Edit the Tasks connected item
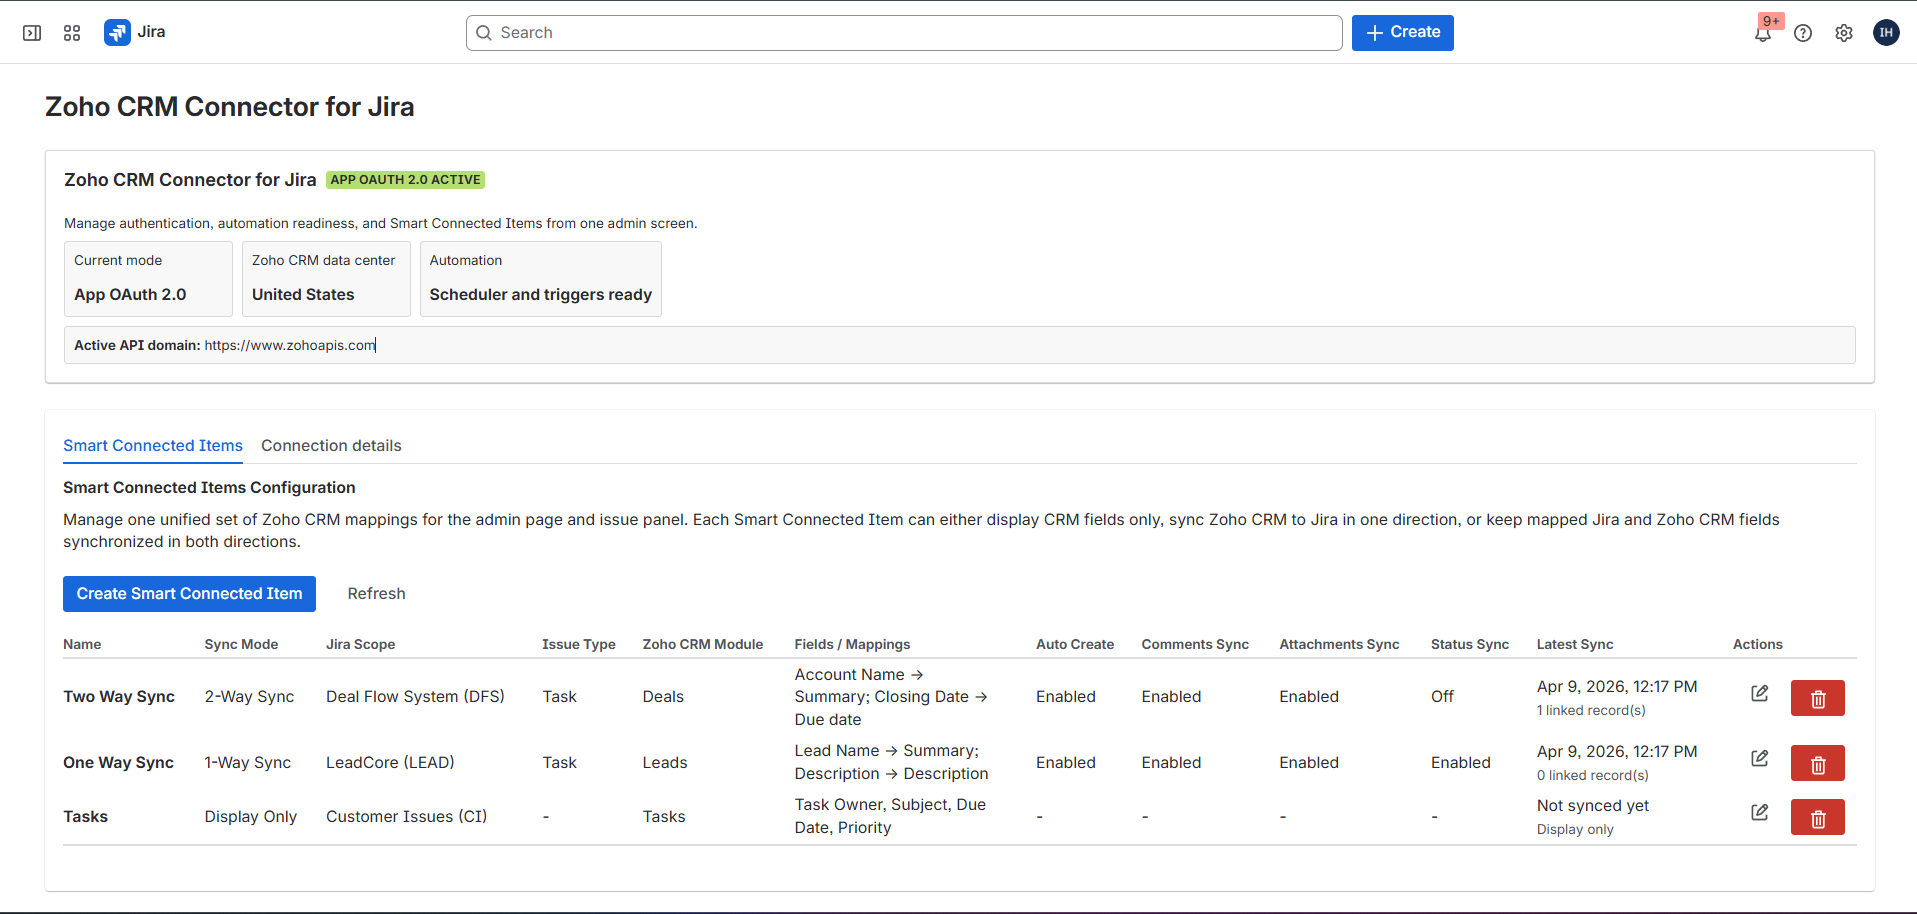1917x914 pixels. (1761, 812)
